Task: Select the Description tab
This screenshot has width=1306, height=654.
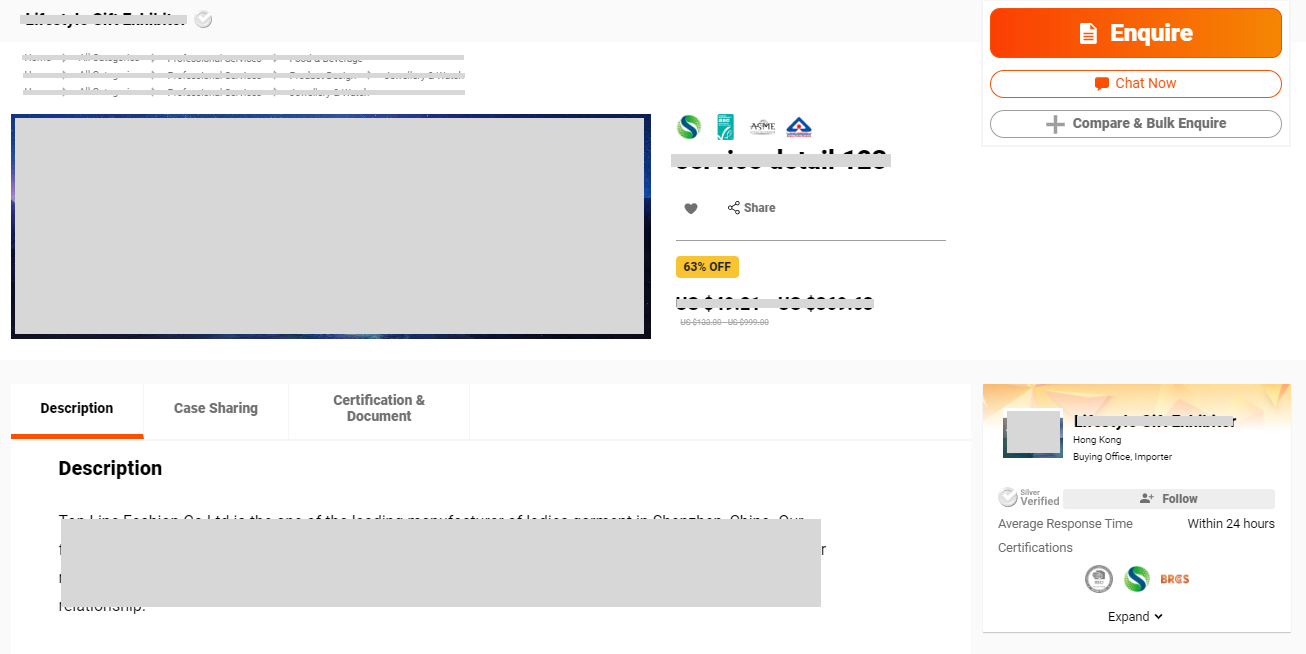Action: coord(77,409)
